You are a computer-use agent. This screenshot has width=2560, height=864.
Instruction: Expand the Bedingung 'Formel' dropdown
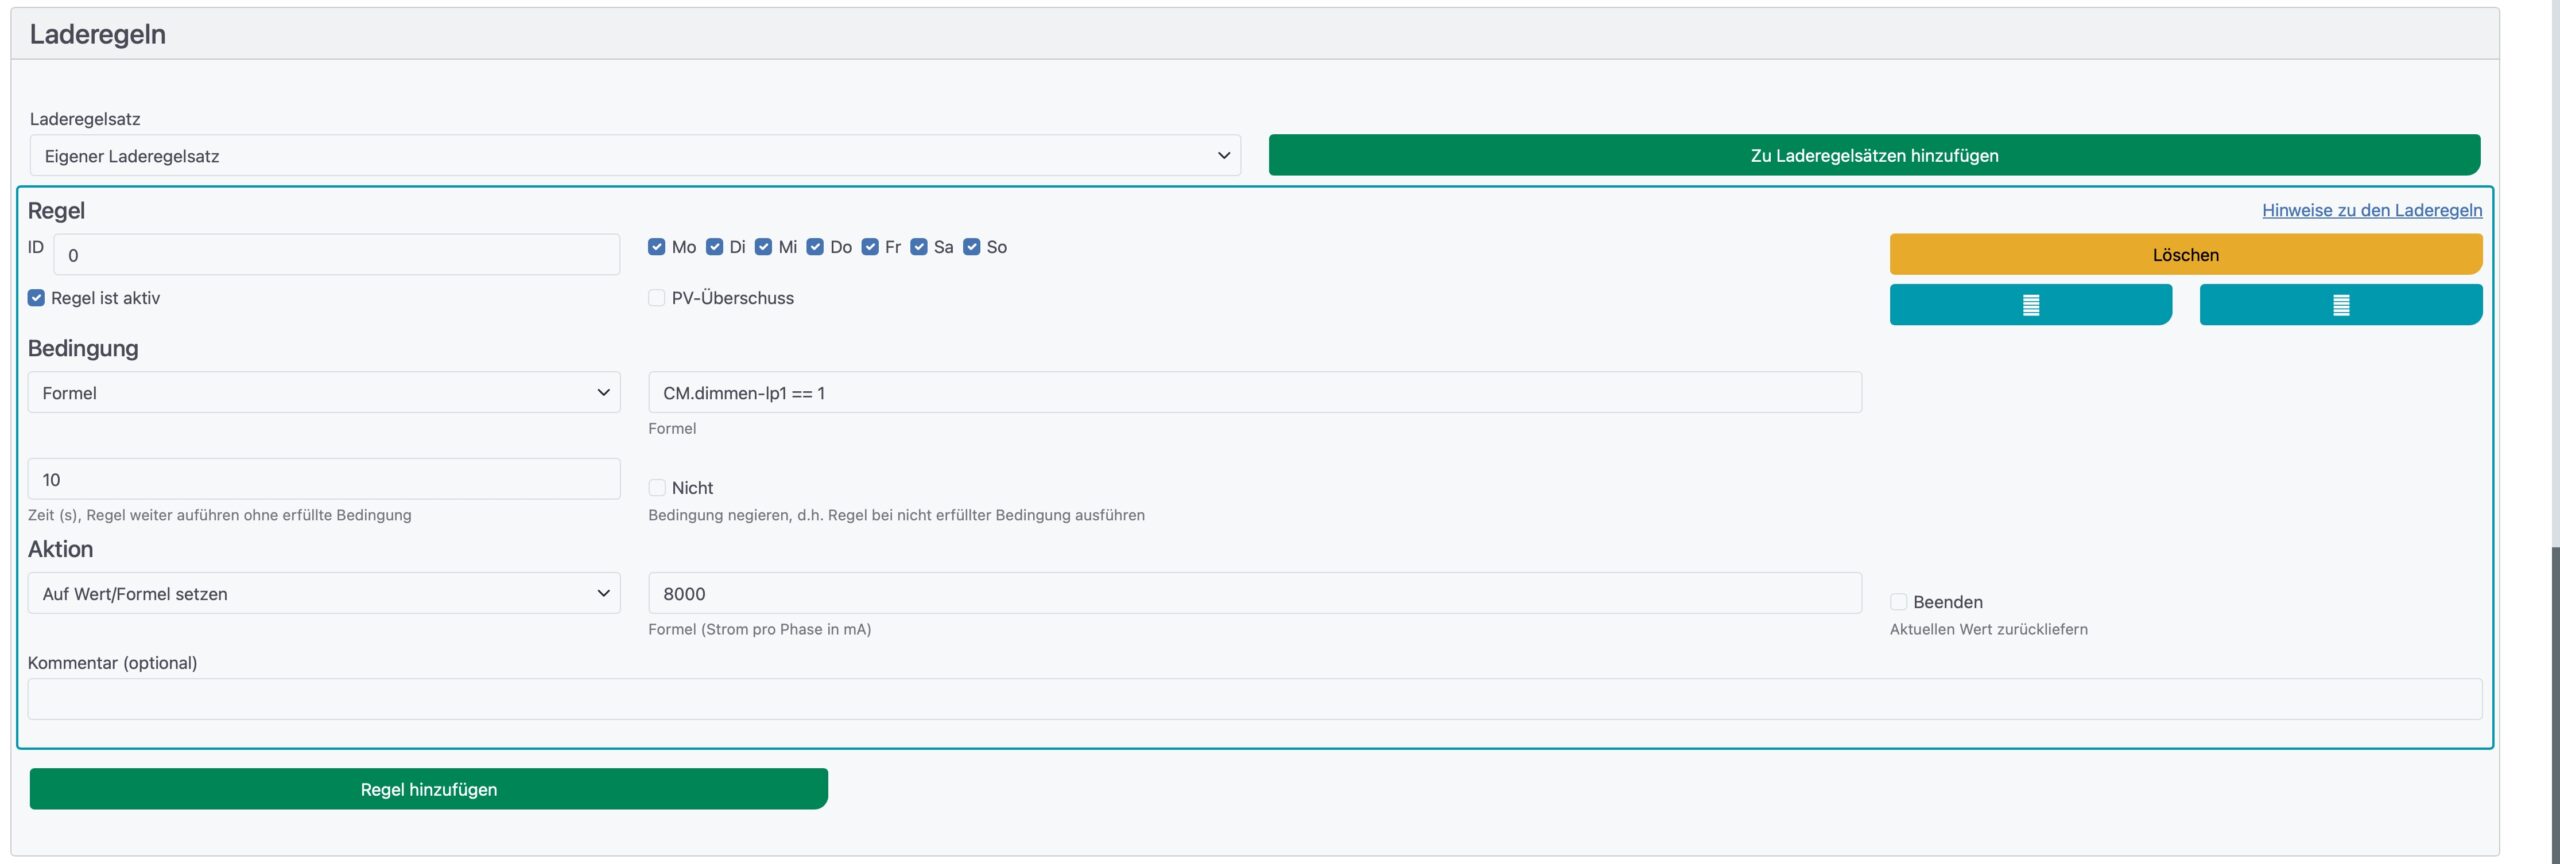click(323, 393)
